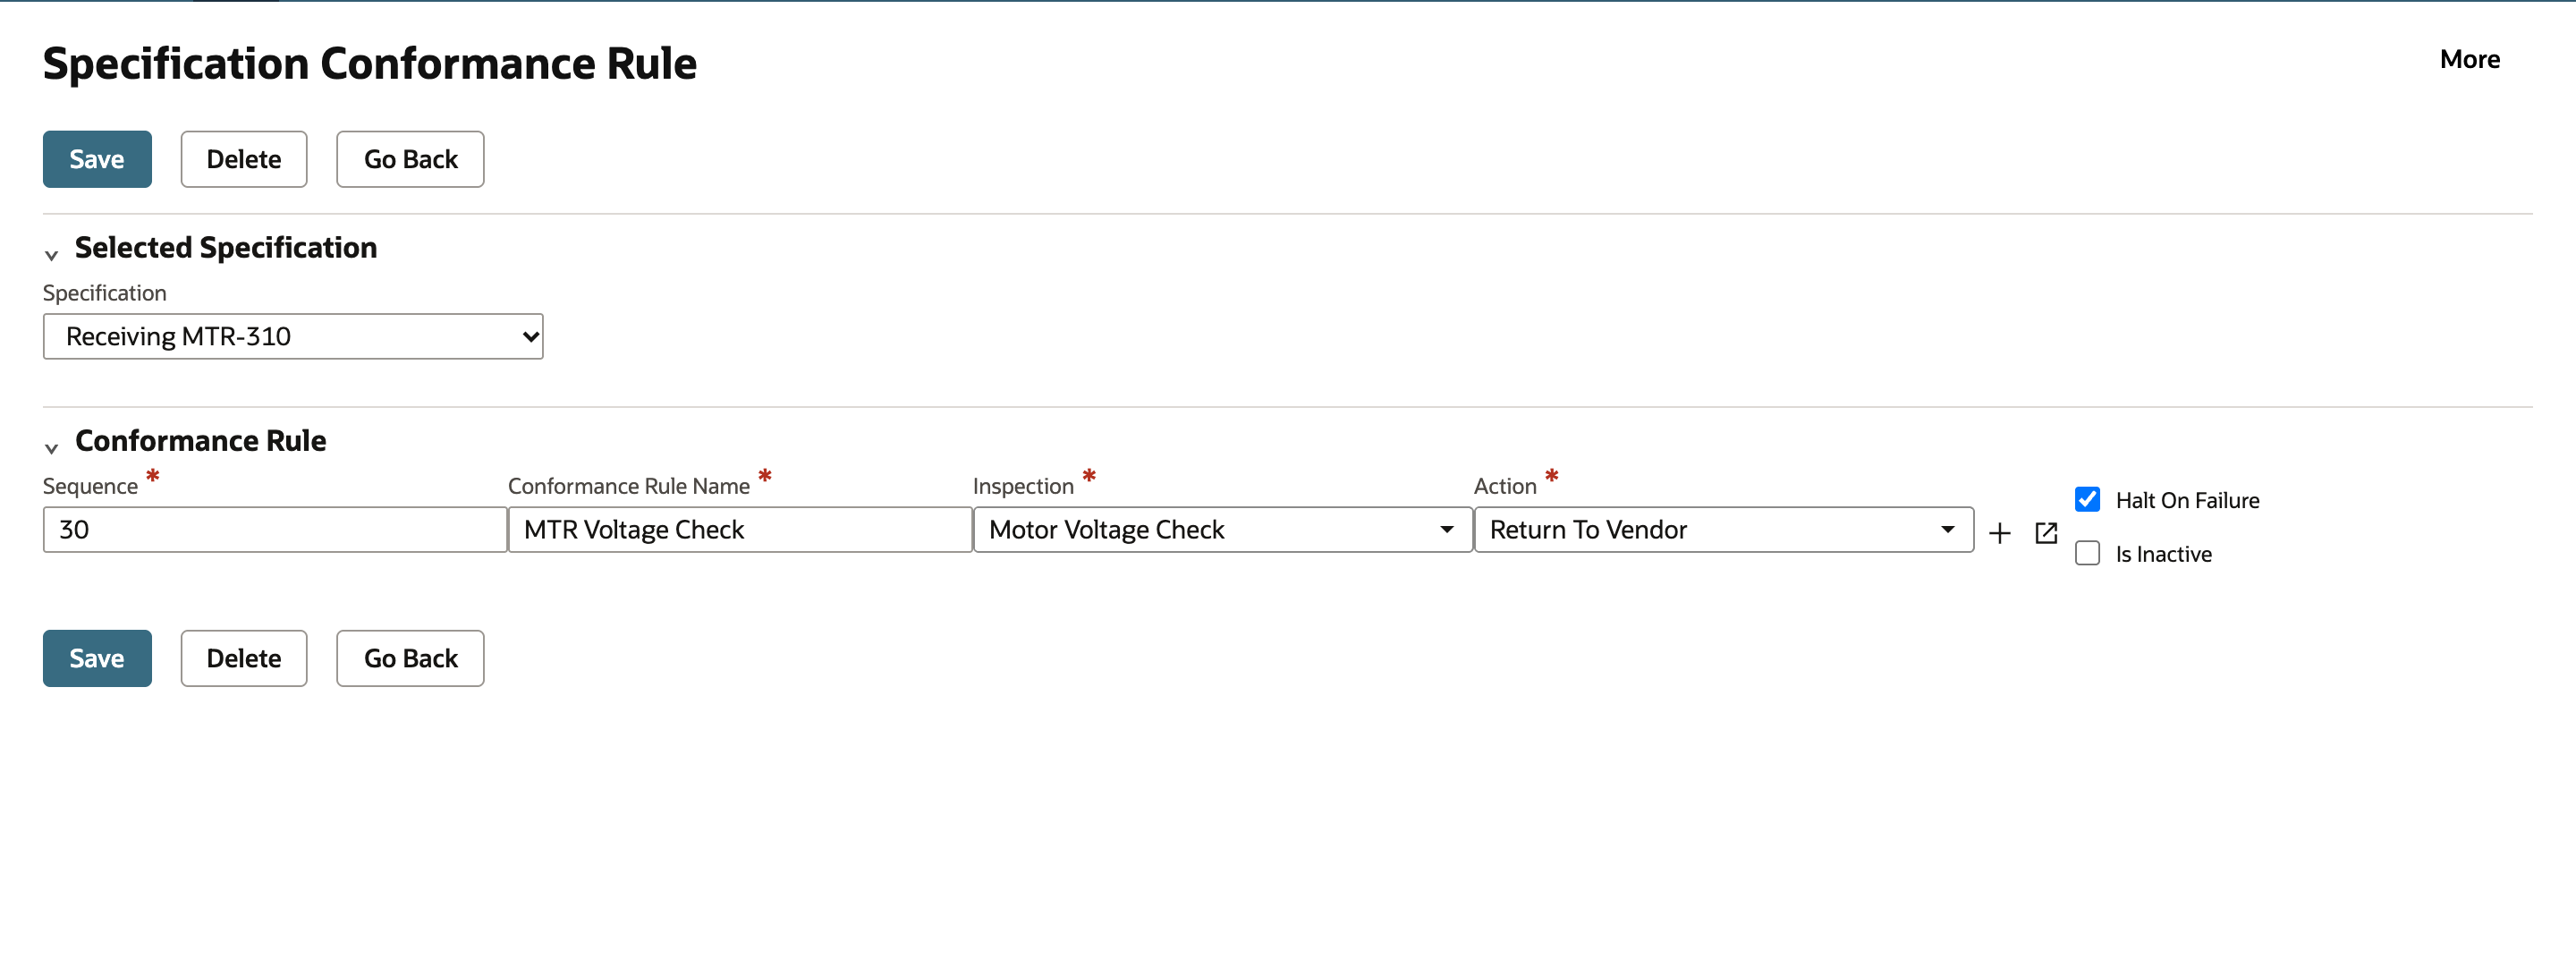This screenshot has height=959, width=2576.
Task: Open the external link icon next to Action
Action: coord(2046,533)
